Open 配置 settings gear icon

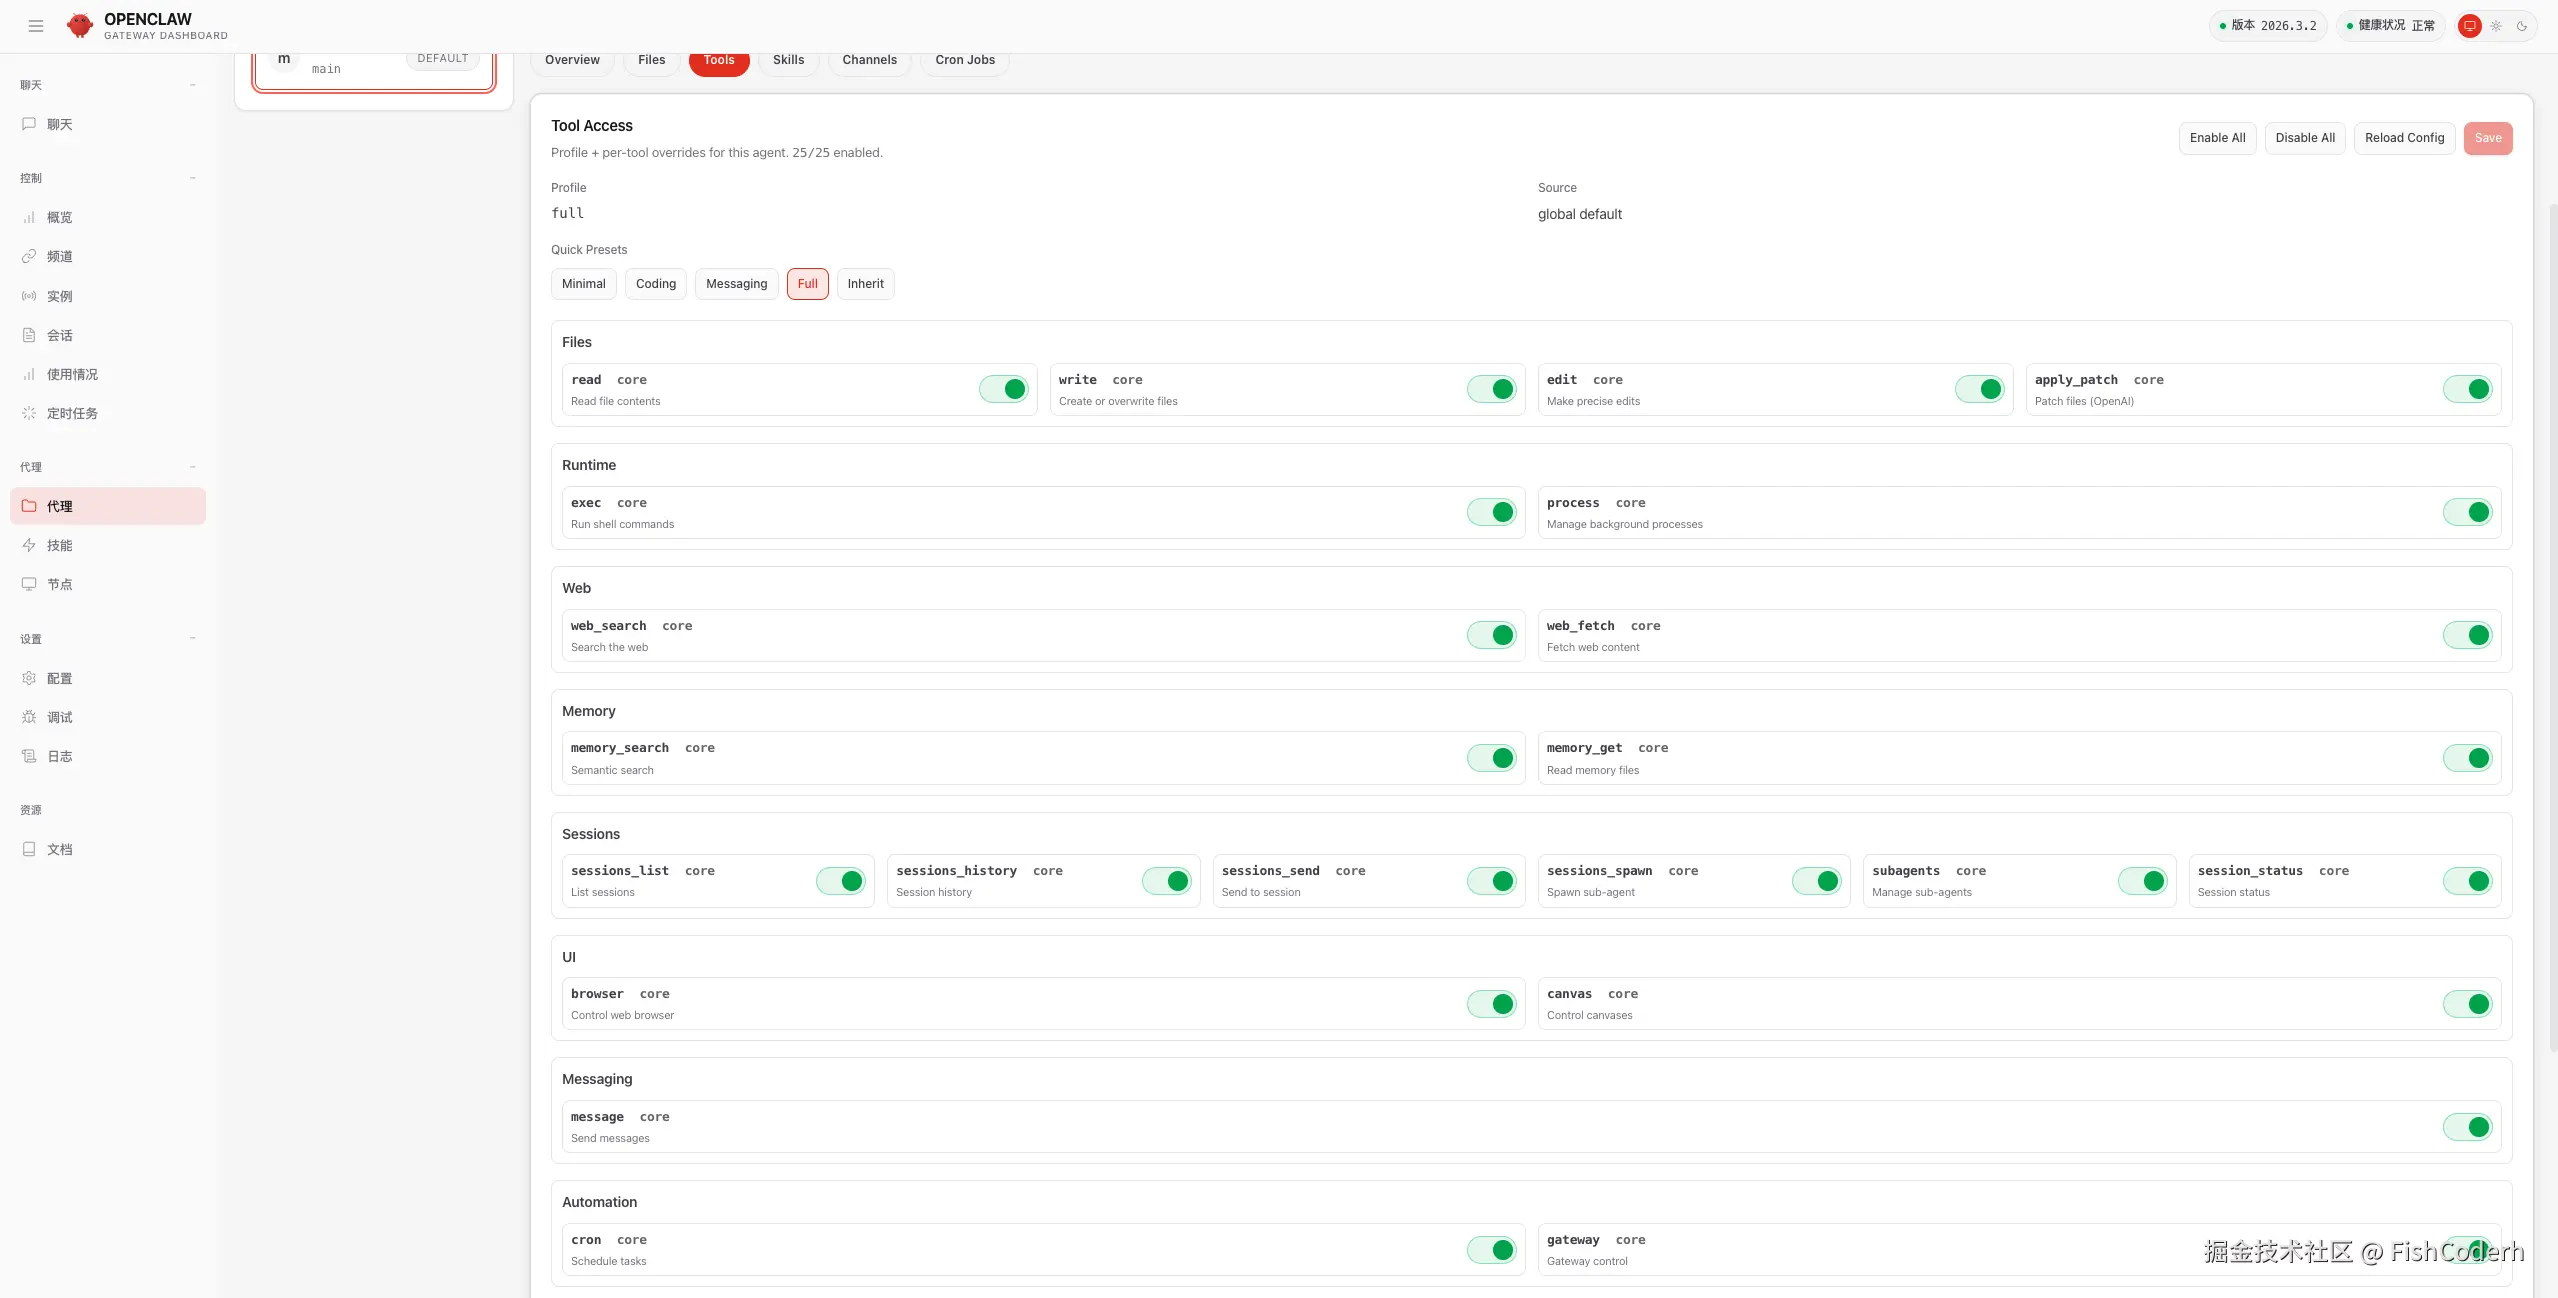click(29, 678)
